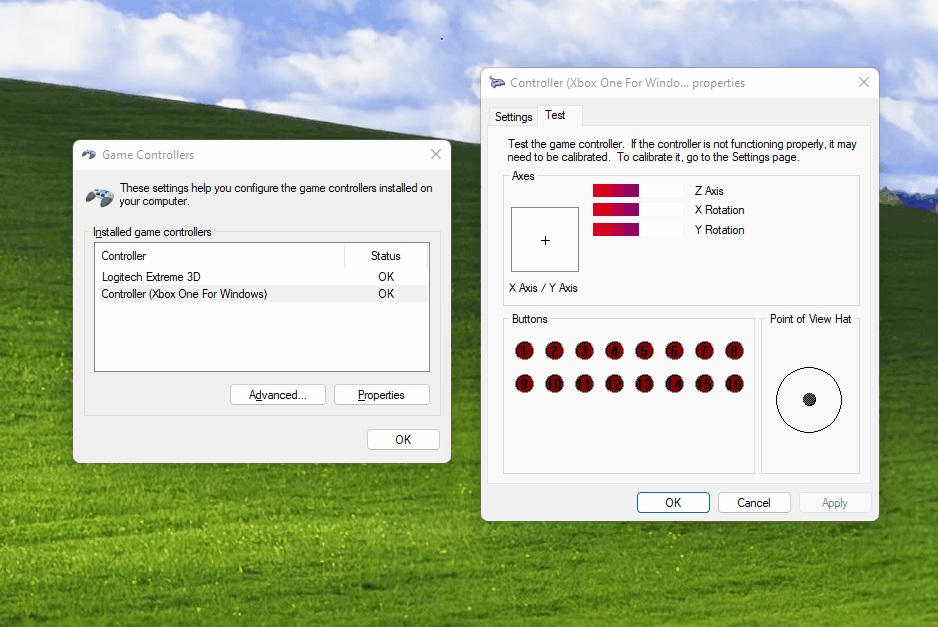Click button indicator 15 in Buttons group
The width and height of the screenshot is (938, 627).
click(704, 383)
